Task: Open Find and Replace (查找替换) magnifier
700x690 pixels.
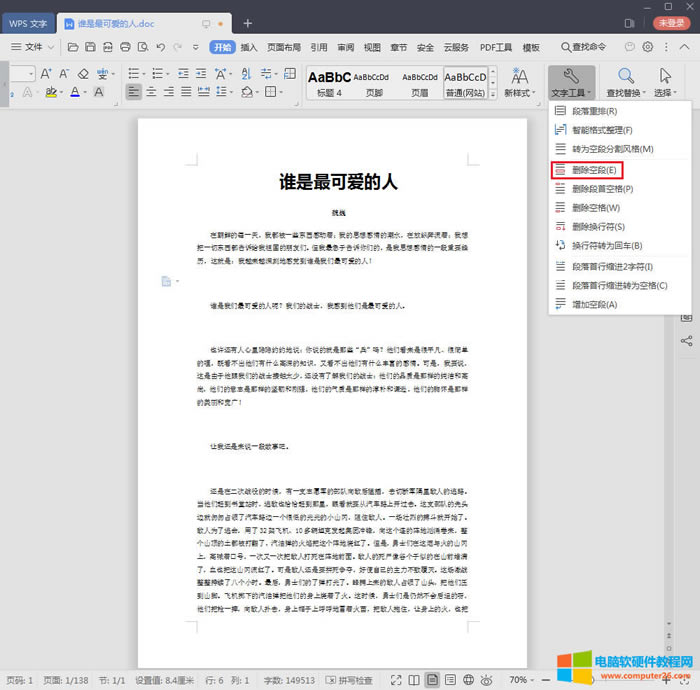Action: [x=626, y=76]
